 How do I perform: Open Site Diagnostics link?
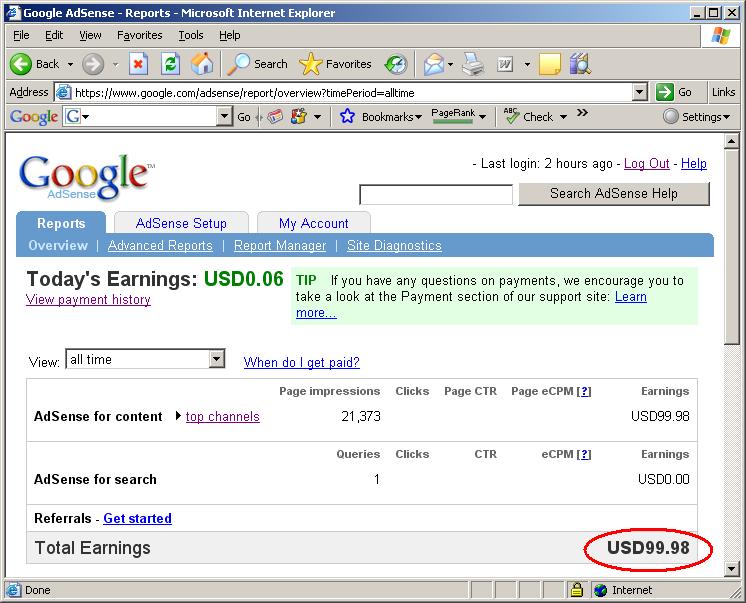tap(394, 246)
